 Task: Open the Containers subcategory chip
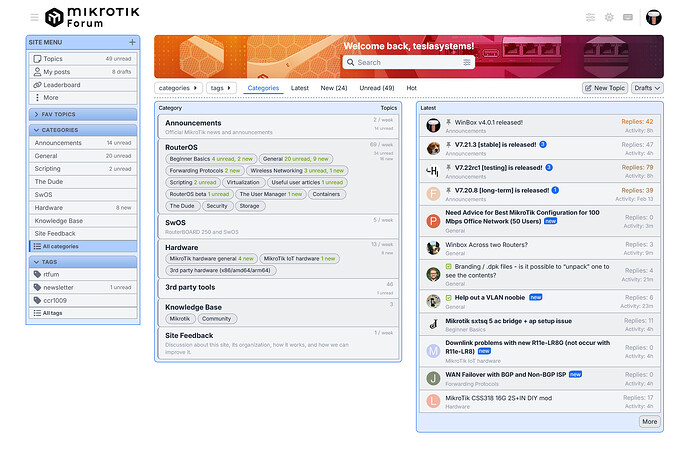(326, 194)
